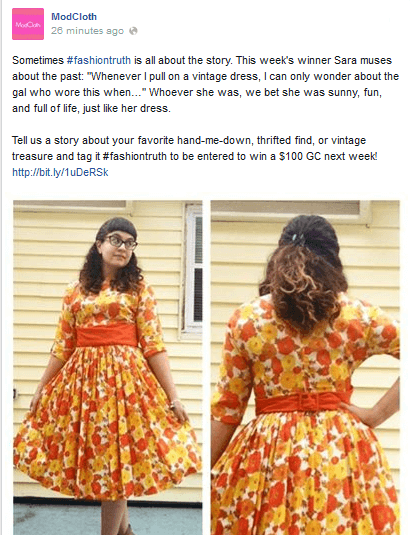The image size is (410, 535).
Task: Click the orange belt in back-view photo
Action: click(303, 401)
